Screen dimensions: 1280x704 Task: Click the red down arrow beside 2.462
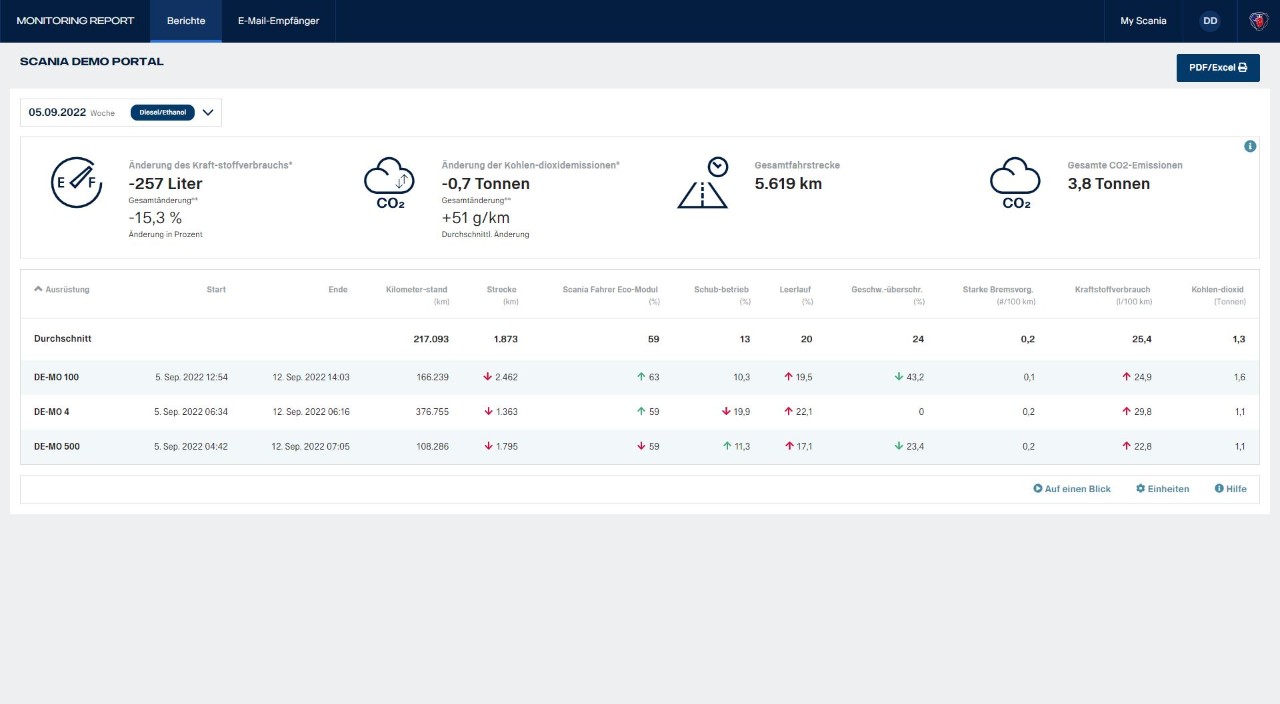pyautogui.click(x=487, y=377)
